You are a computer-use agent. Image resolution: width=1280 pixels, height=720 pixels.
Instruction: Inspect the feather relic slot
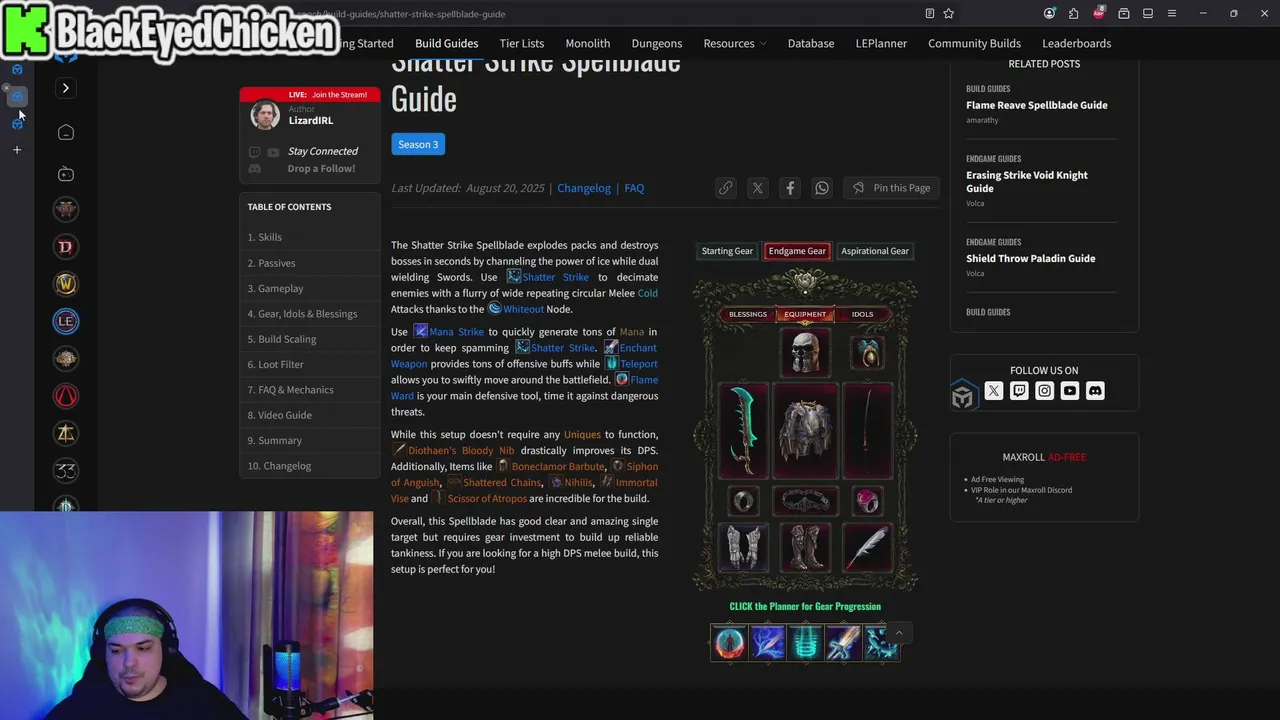(867, 547)
